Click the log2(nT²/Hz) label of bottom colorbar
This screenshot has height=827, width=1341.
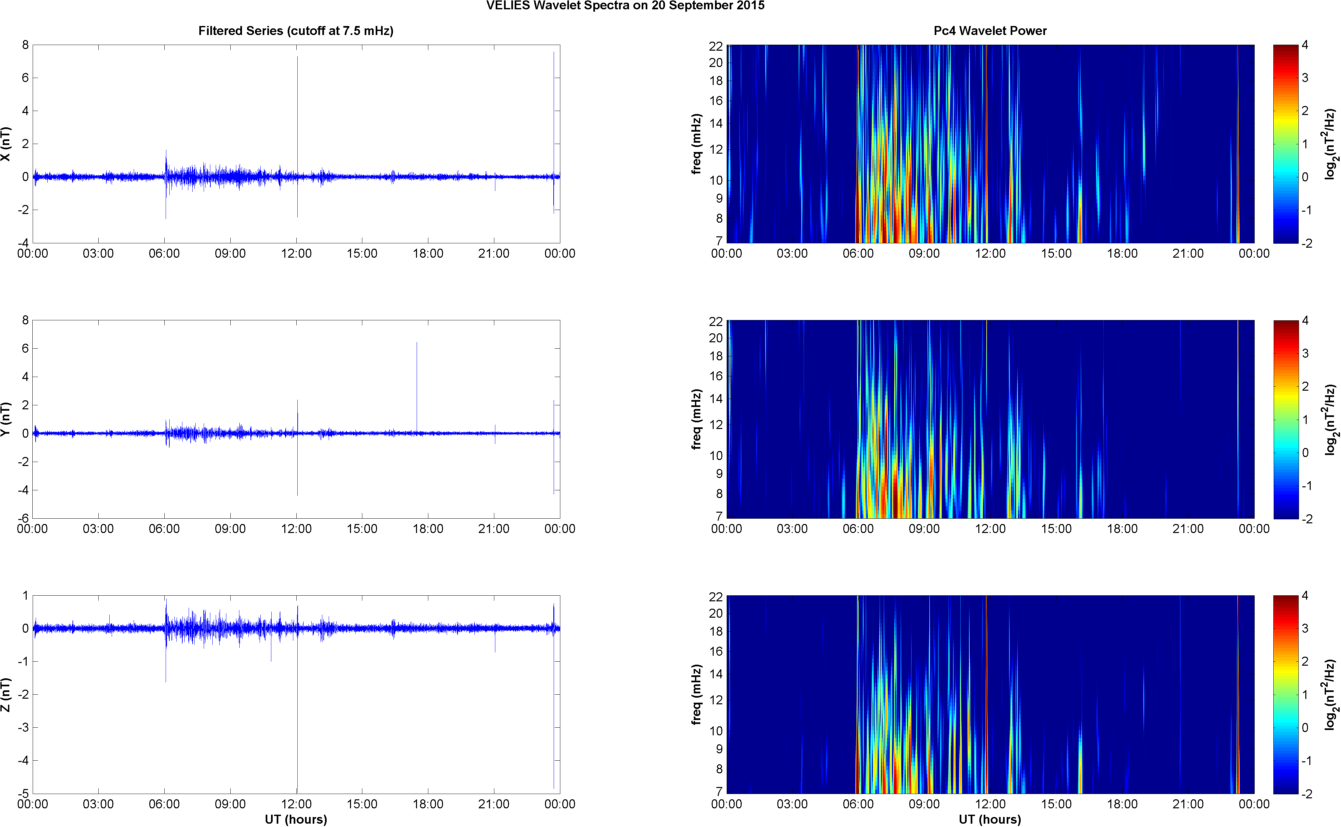pos(1328,693)
